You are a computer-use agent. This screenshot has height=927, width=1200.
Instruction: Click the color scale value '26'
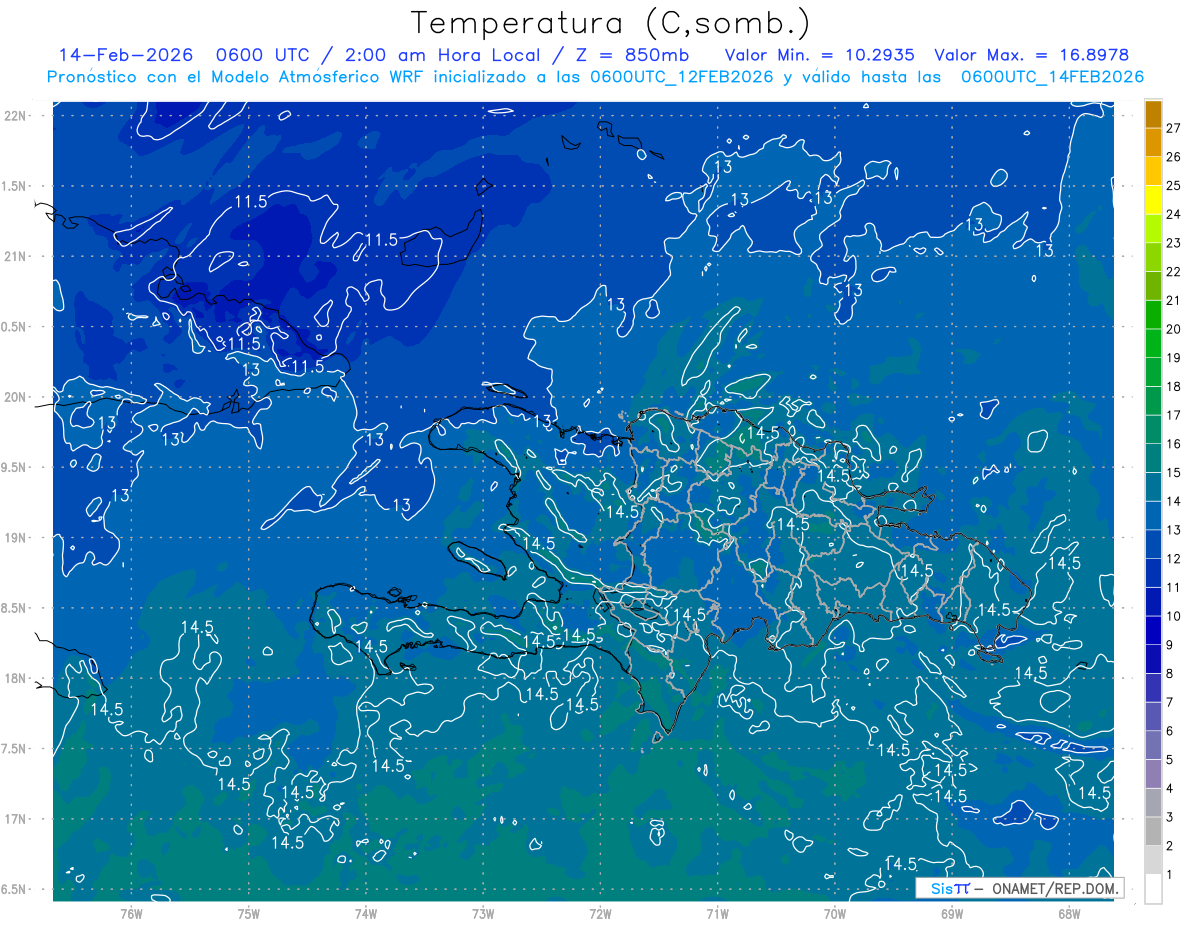point(1173,157)
